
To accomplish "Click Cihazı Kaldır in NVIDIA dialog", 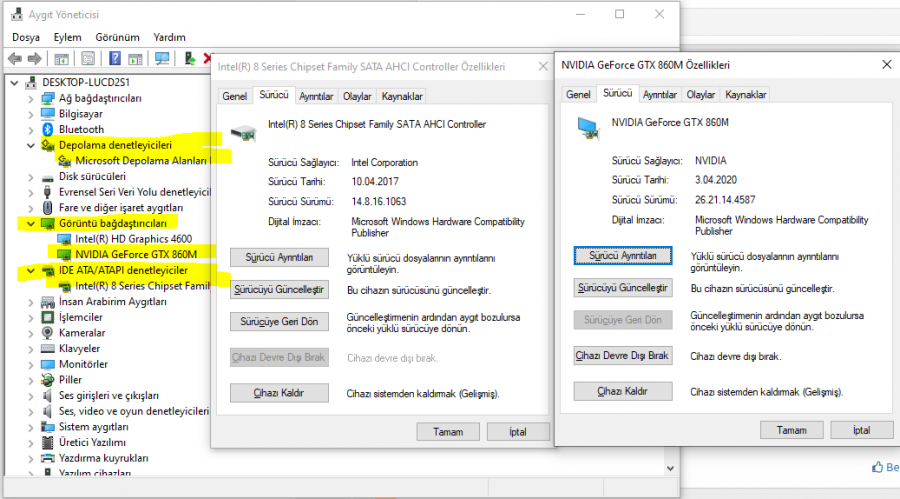I will coord(623,391).
